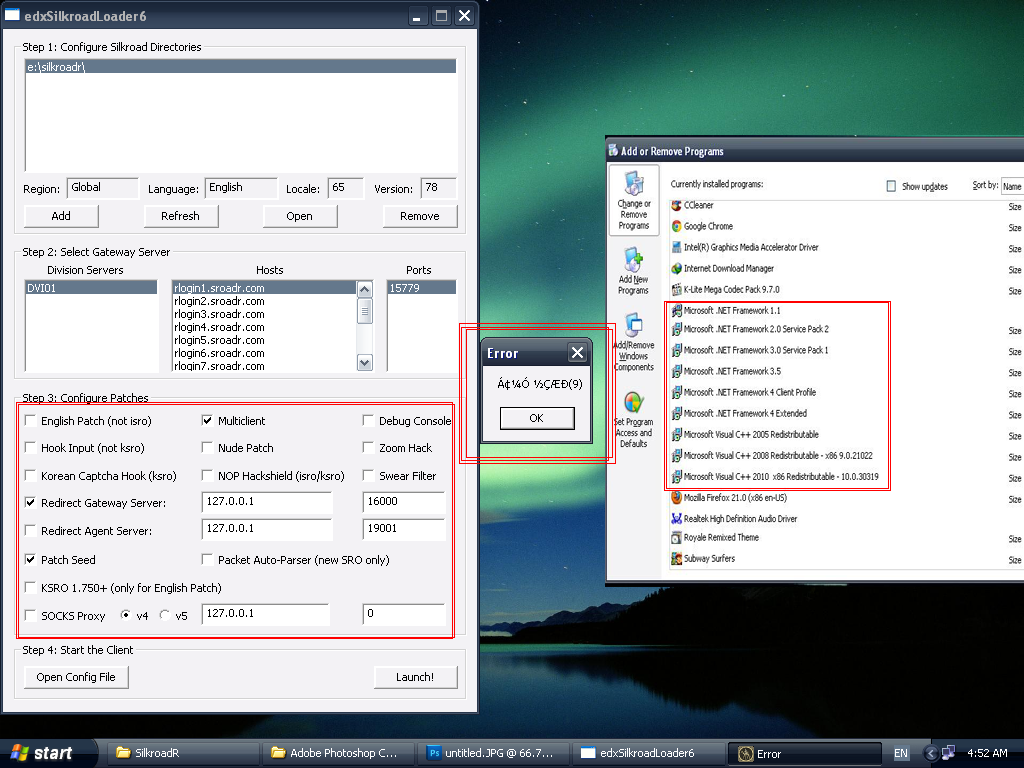Select the e:\silkroadr\ directory entry
This screenshot has height=768, width=1024.
coord(240,67)
